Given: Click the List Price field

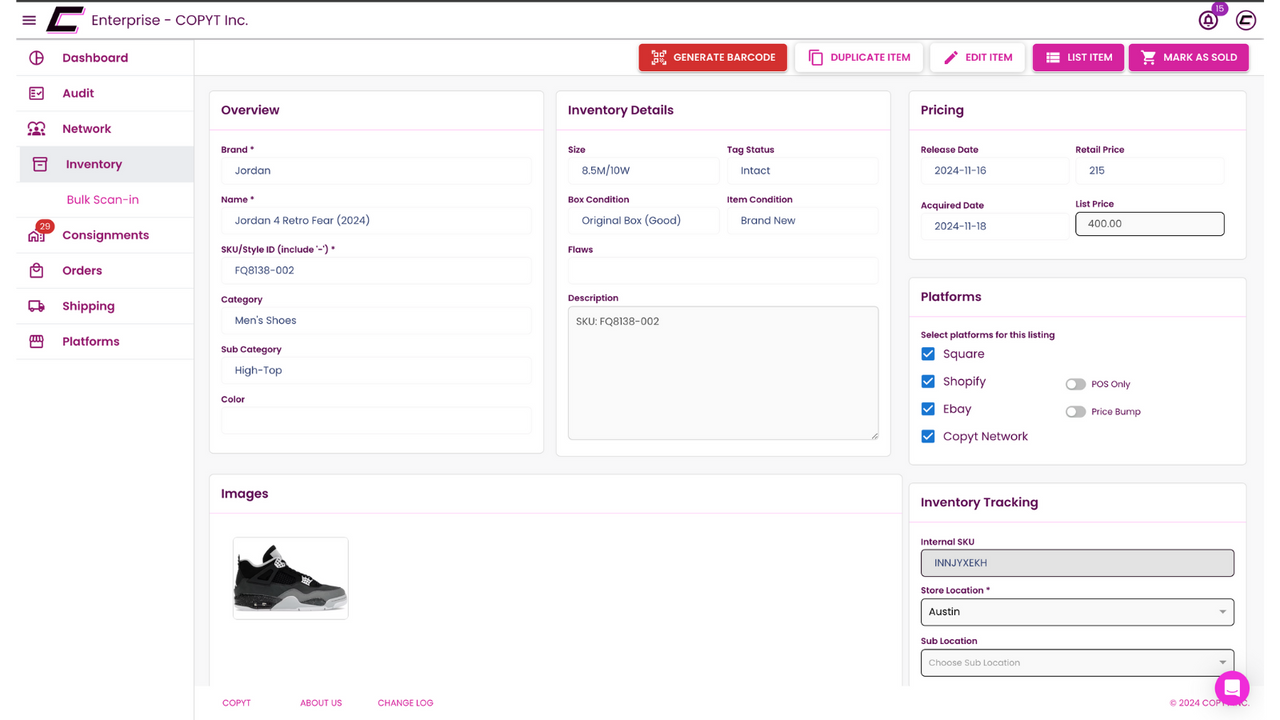Looking at the screenshot, I should 1150,224.
